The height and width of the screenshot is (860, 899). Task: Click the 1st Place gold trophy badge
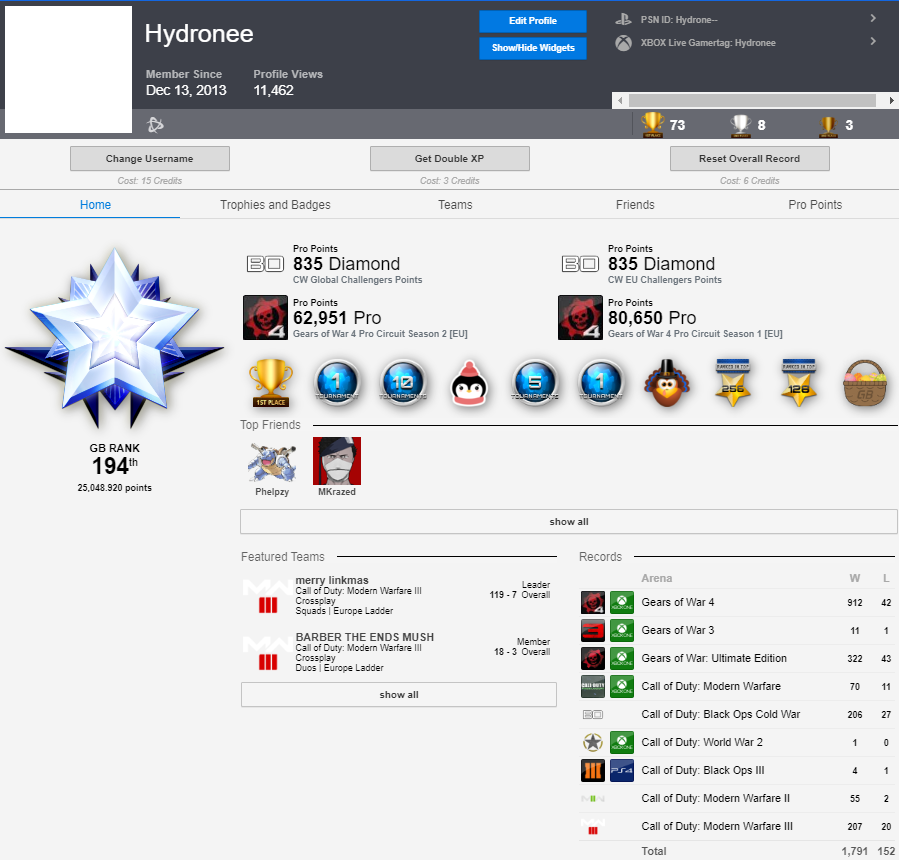point(271,383)
